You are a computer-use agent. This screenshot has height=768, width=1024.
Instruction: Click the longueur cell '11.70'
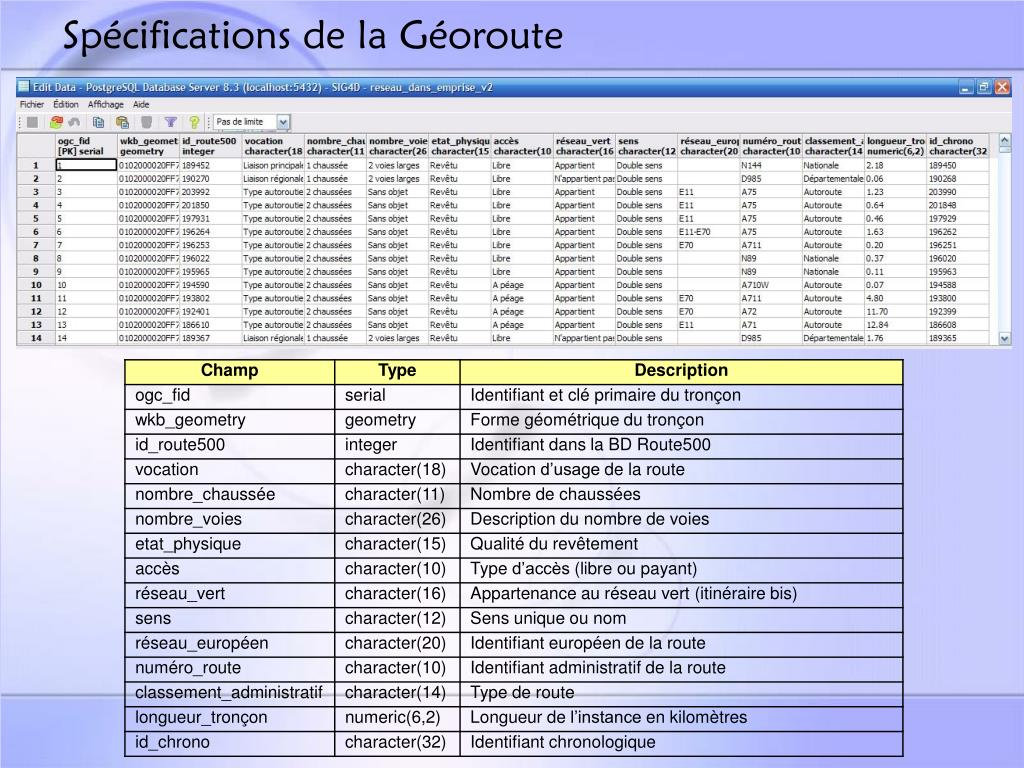pos(895,312)
